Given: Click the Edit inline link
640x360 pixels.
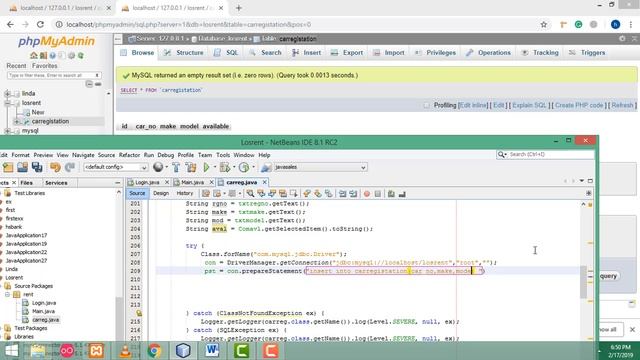Looking at the screenshot, I should 473,105.
